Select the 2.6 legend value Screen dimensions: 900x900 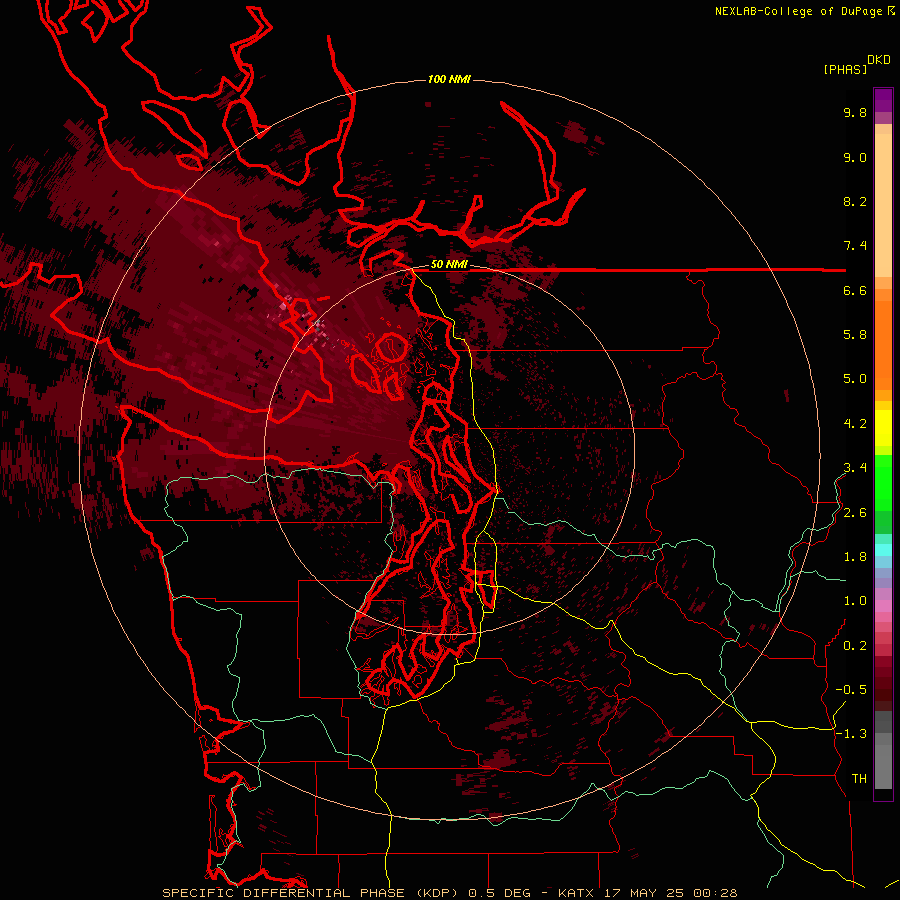click(x=855, y=513)
